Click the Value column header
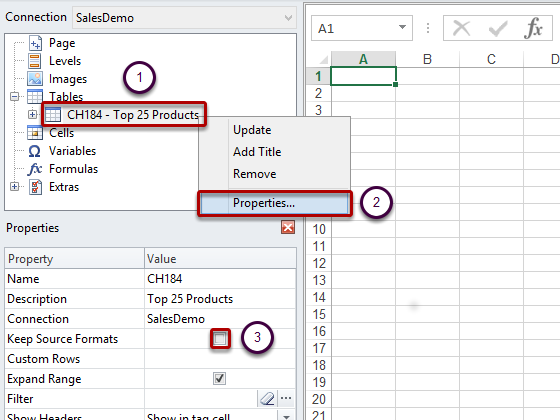The height and width of the screenshot is (420, 560). tap(220, 259)
